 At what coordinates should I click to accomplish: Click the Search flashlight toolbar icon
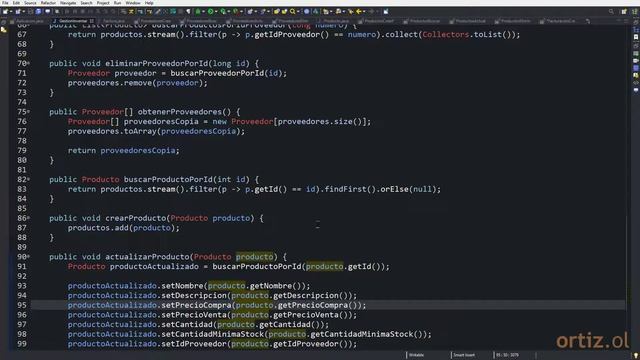pos(293,11)
